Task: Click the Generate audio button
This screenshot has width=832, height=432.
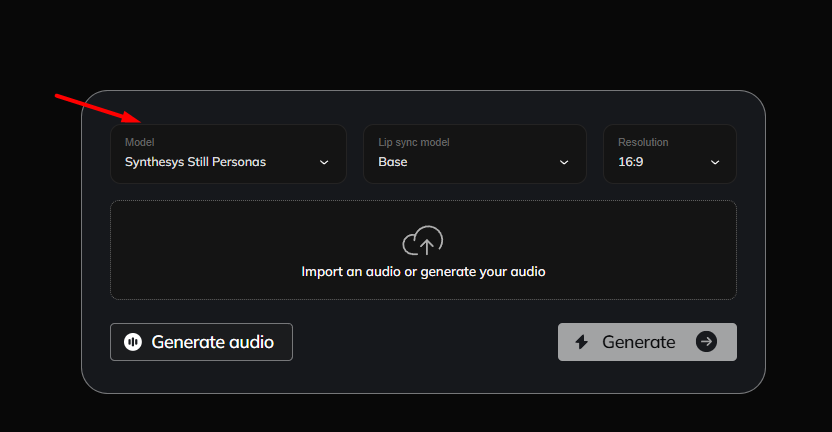Action: coord(201,342)
